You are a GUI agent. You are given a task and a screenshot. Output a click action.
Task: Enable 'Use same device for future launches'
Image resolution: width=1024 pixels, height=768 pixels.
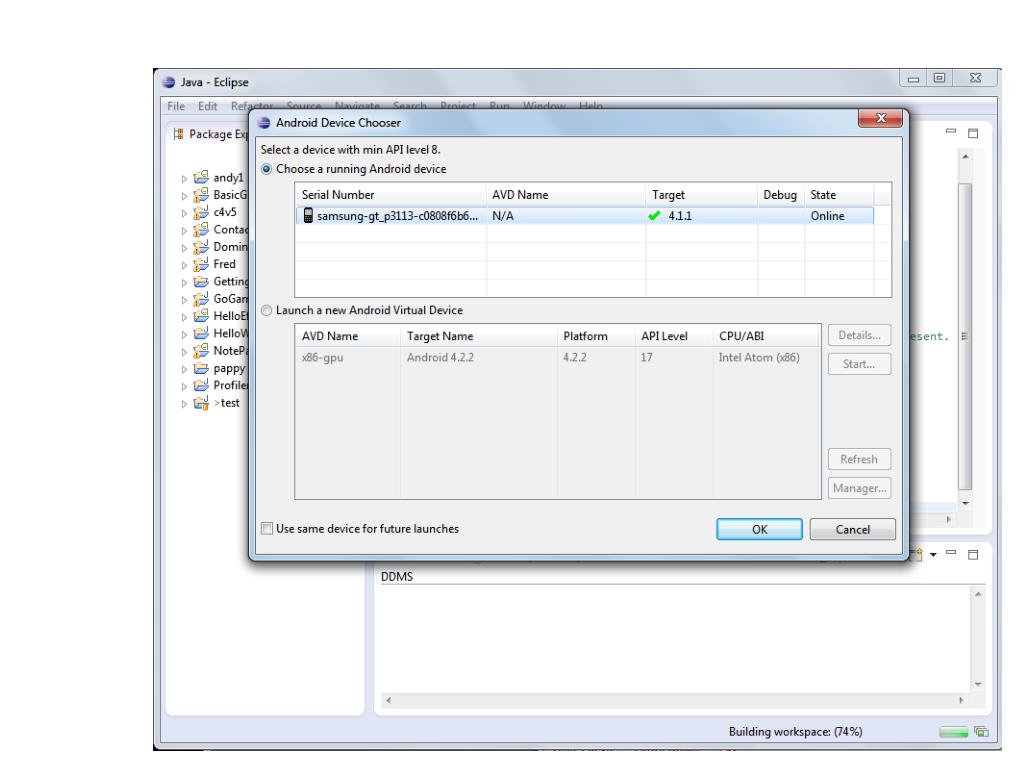[266, 529]
